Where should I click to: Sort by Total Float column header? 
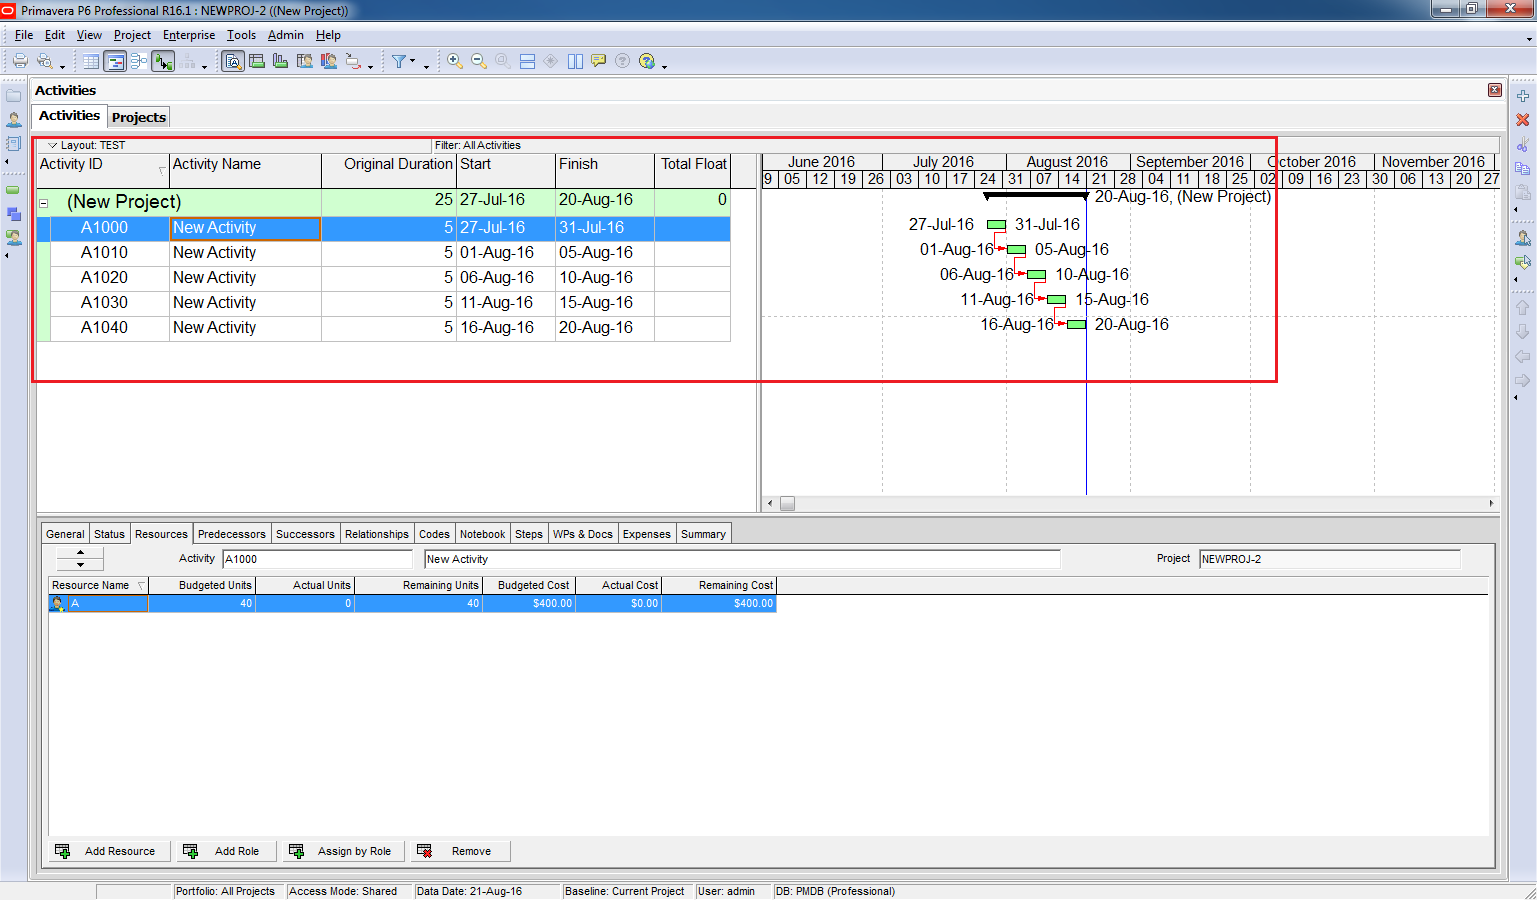point(692,170)
